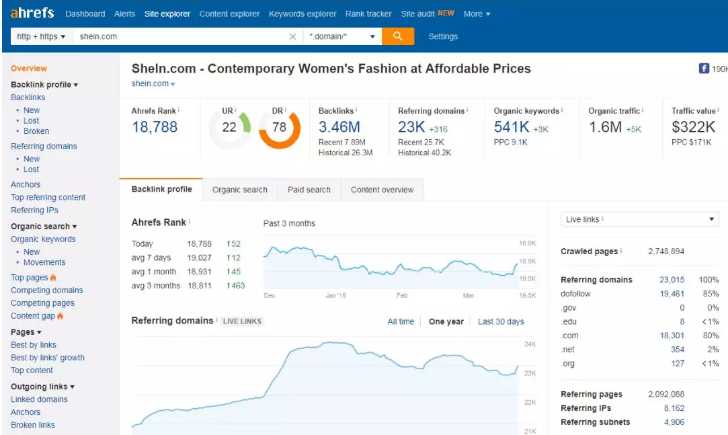Open the *.domain/* mode dropdown

342,36
